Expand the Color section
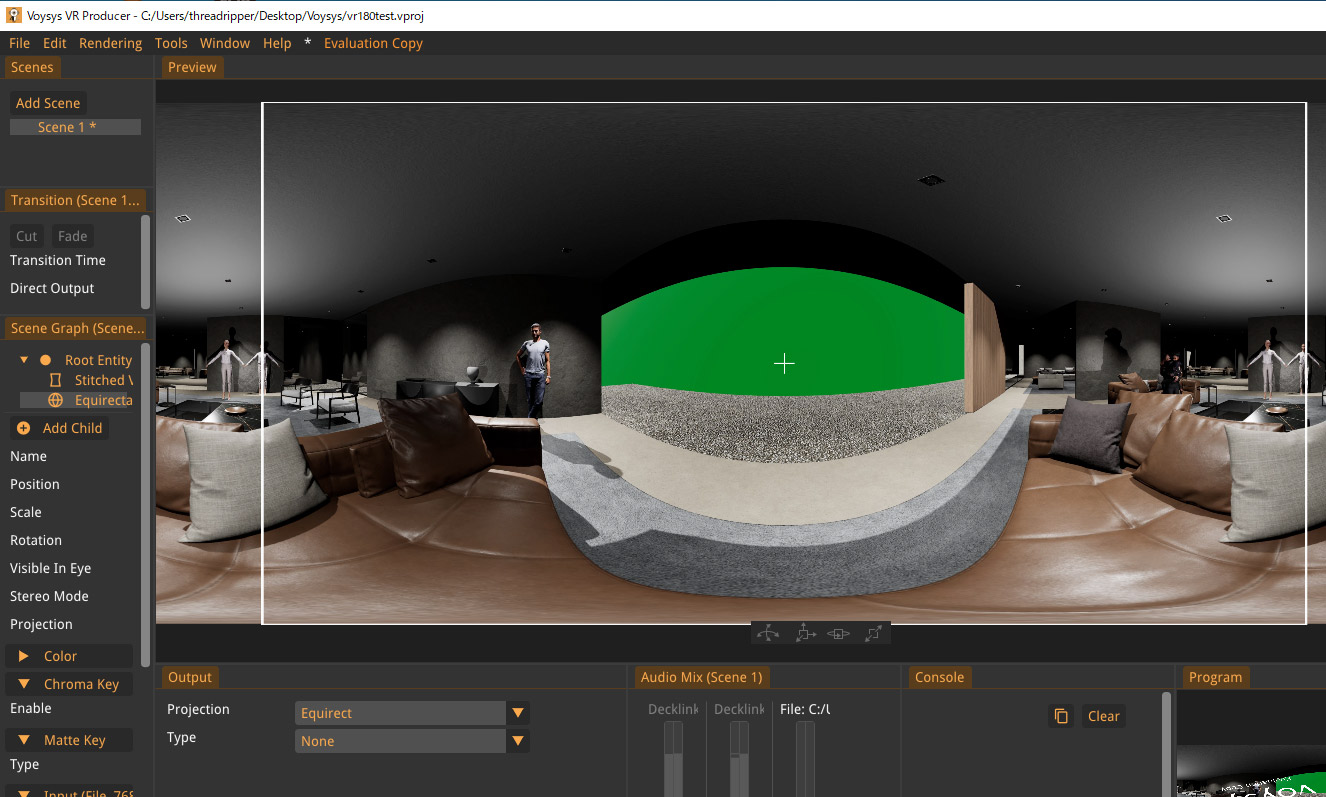This screenshot has height=797, width=1326. tap(24, 656)
